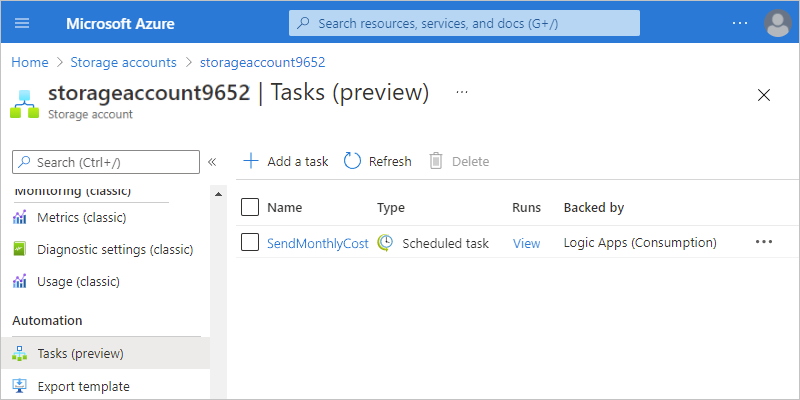Click the Export template icon
Screen dimensions: 800x400
(19, 386)
